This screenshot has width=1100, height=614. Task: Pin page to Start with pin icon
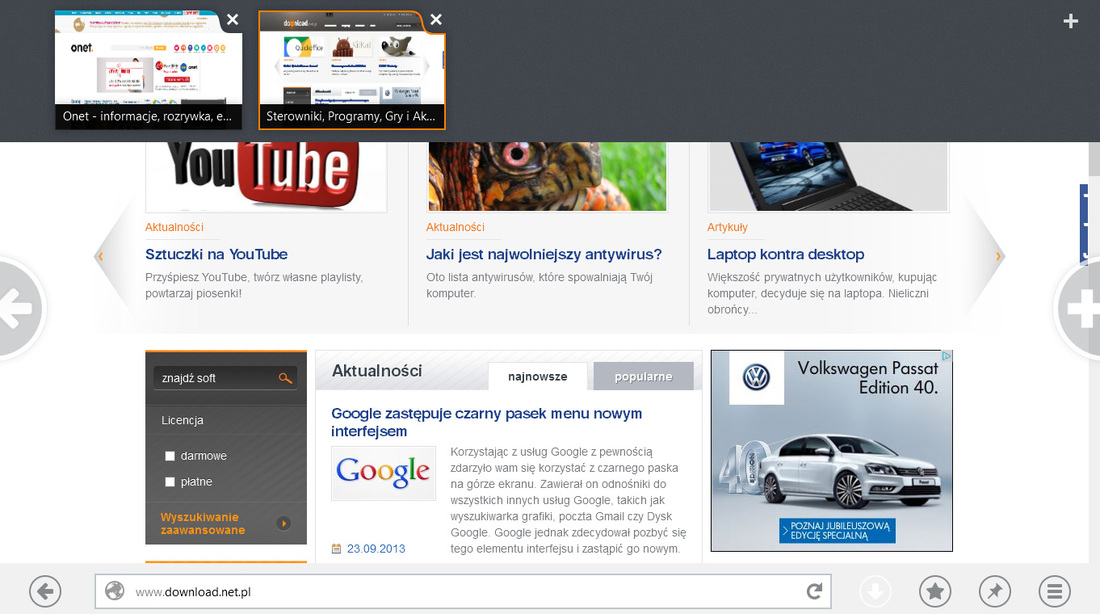pyautogui.click(x=995, y=592)
